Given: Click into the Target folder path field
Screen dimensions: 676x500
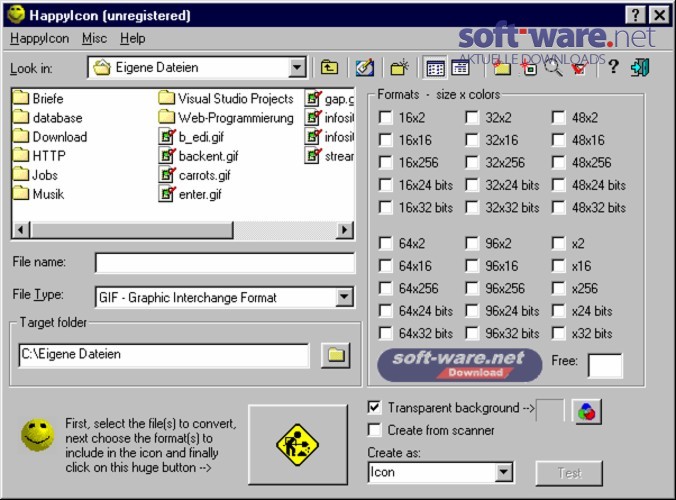Looking at the screenshot, I should tap(164, 355).
